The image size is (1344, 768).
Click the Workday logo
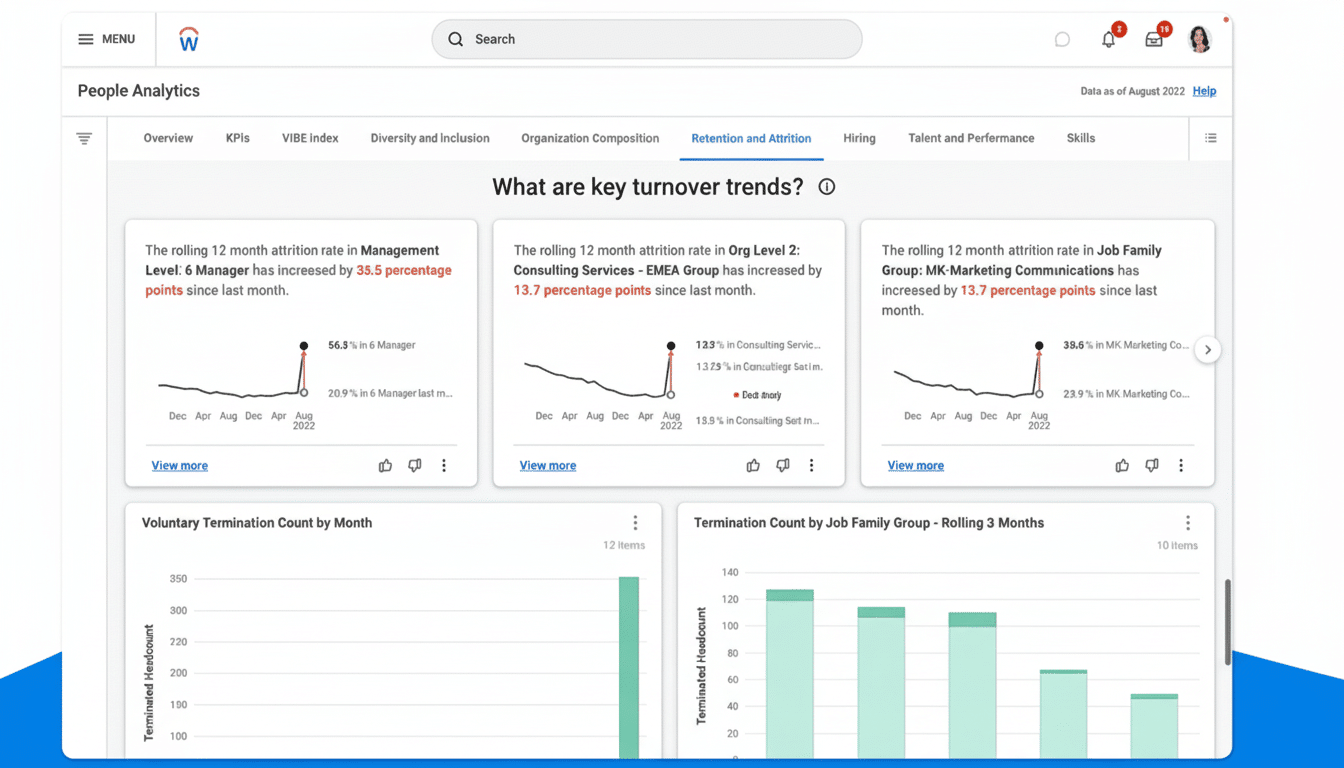[x=188, y=39]
